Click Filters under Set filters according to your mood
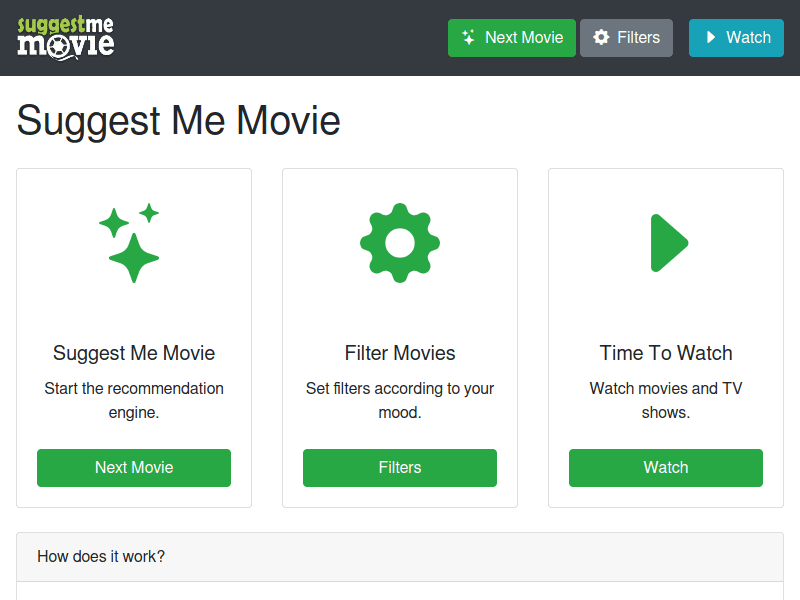Screen dimensions: 800x600 pyautogui.click(x=400, y=468)
